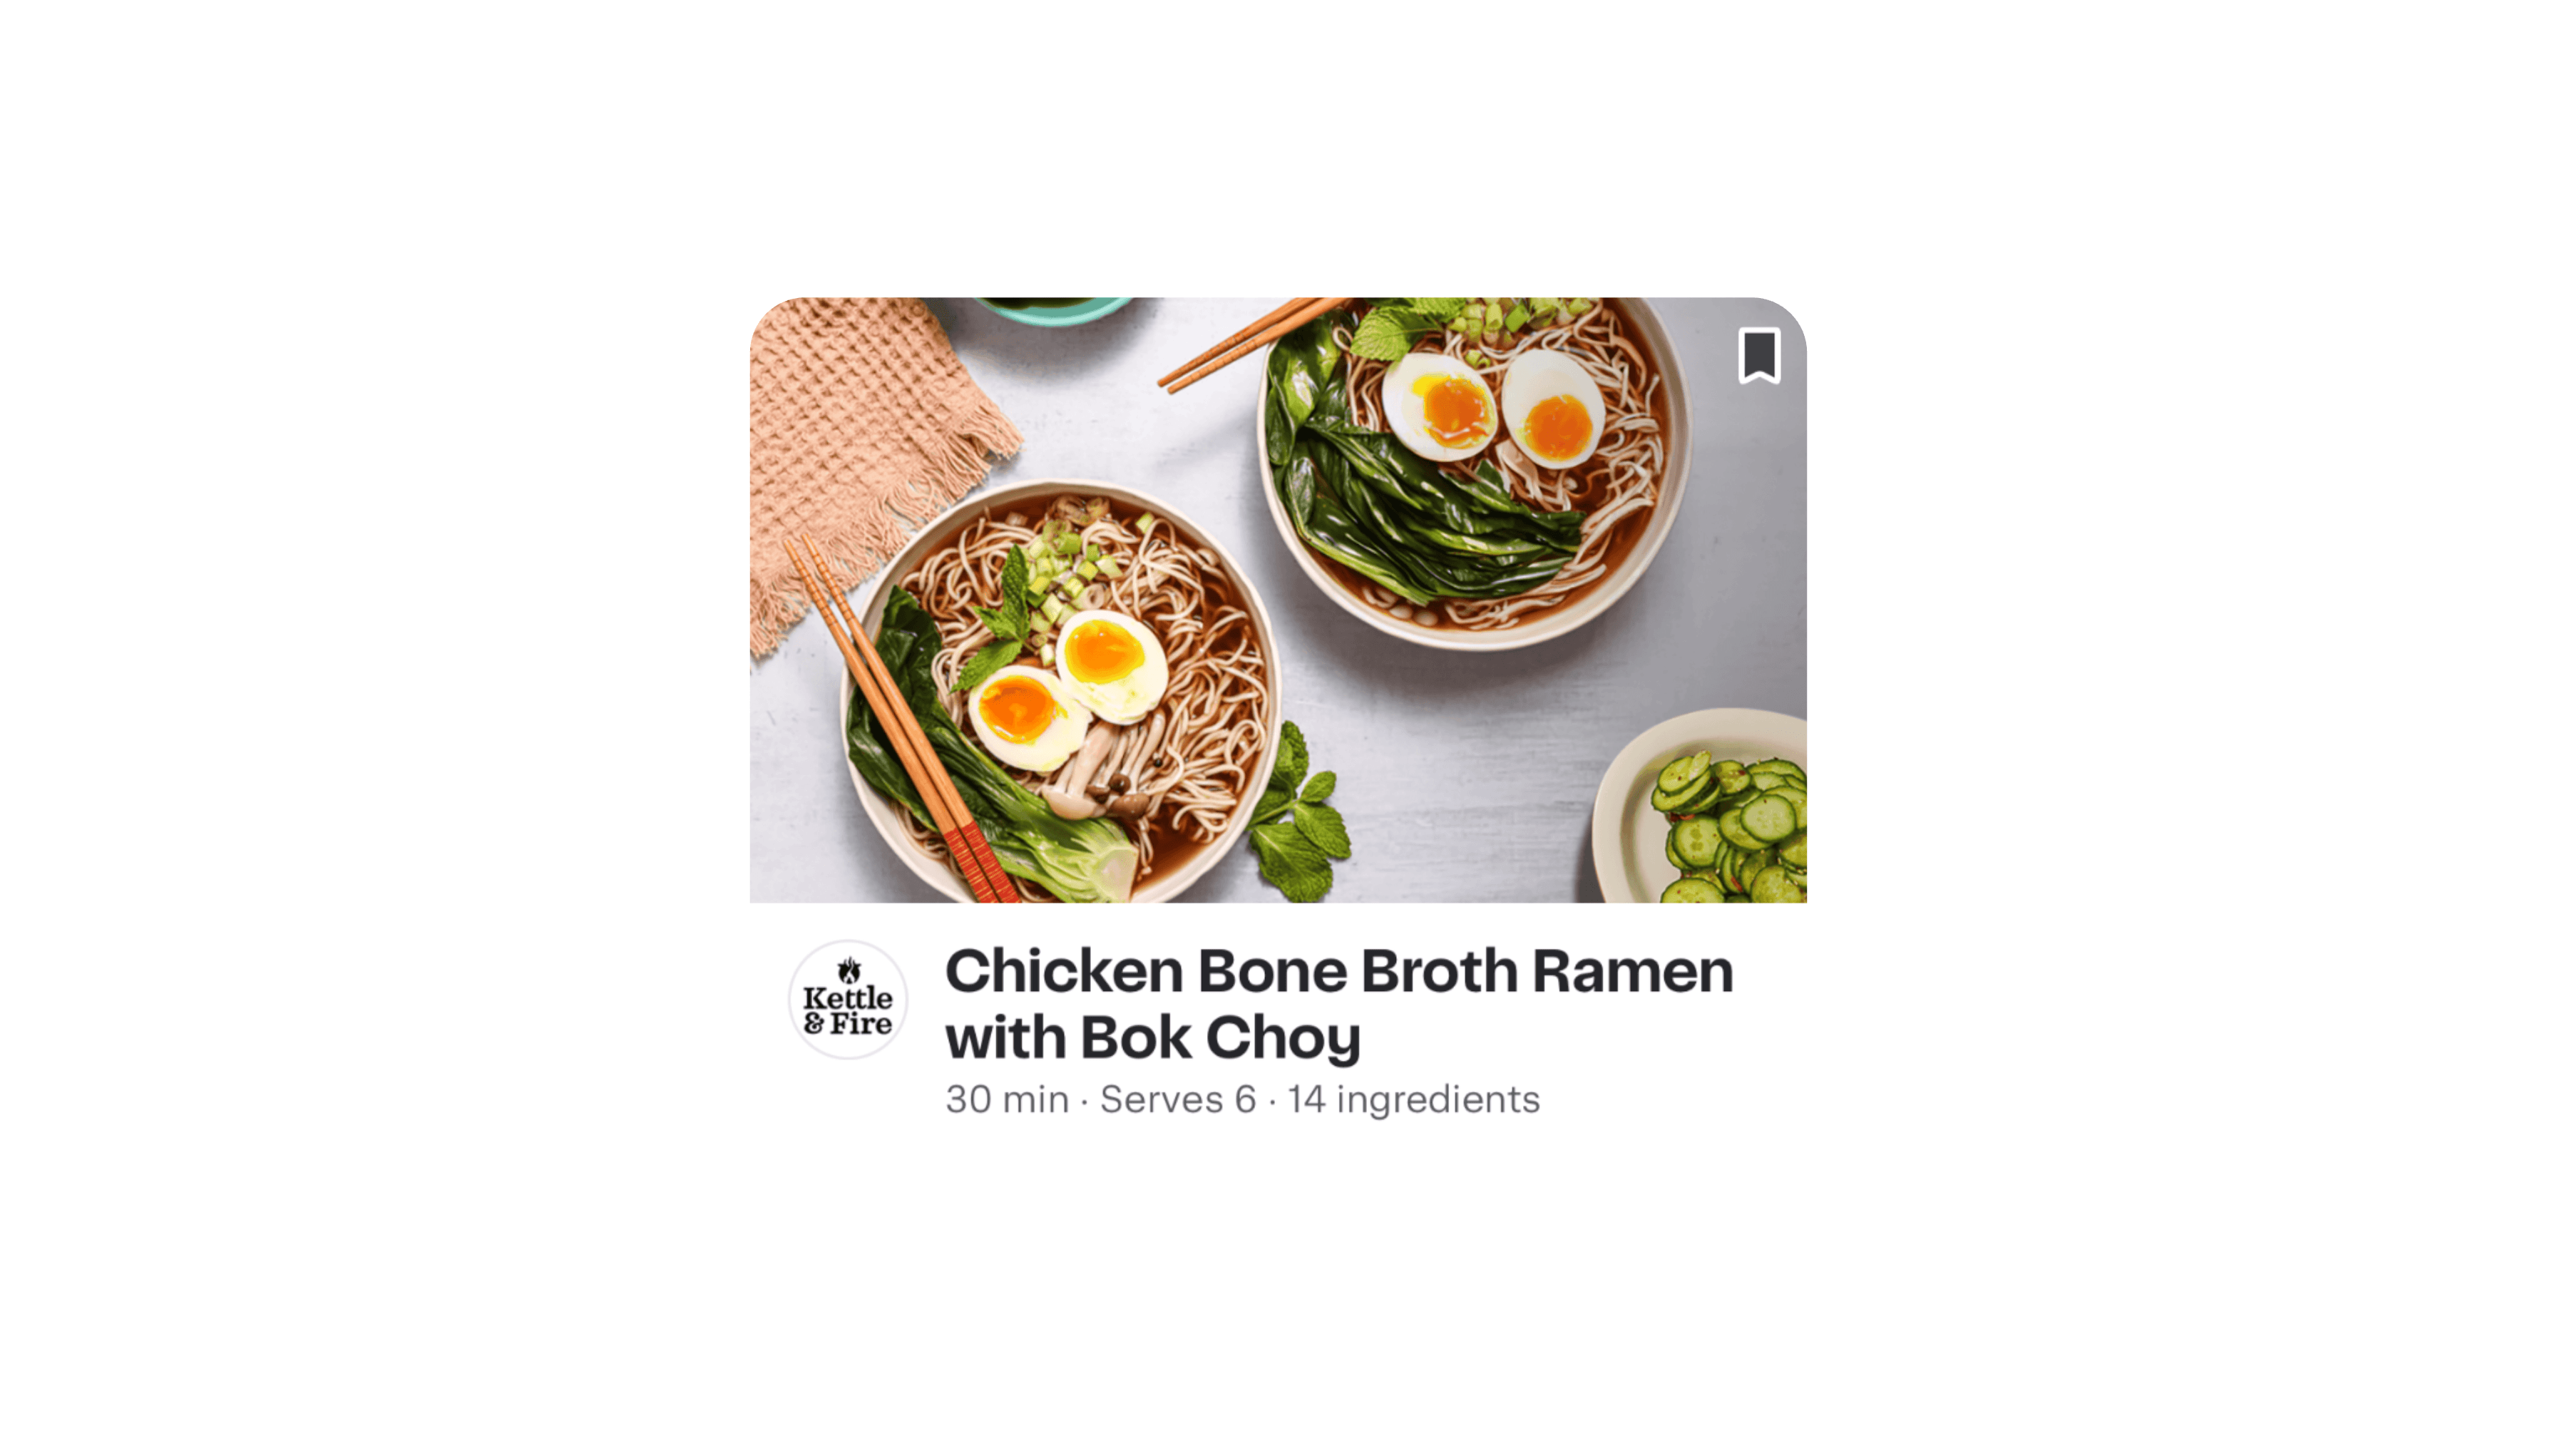Select the '30 min' cook time label

tap(1007, 1099)
